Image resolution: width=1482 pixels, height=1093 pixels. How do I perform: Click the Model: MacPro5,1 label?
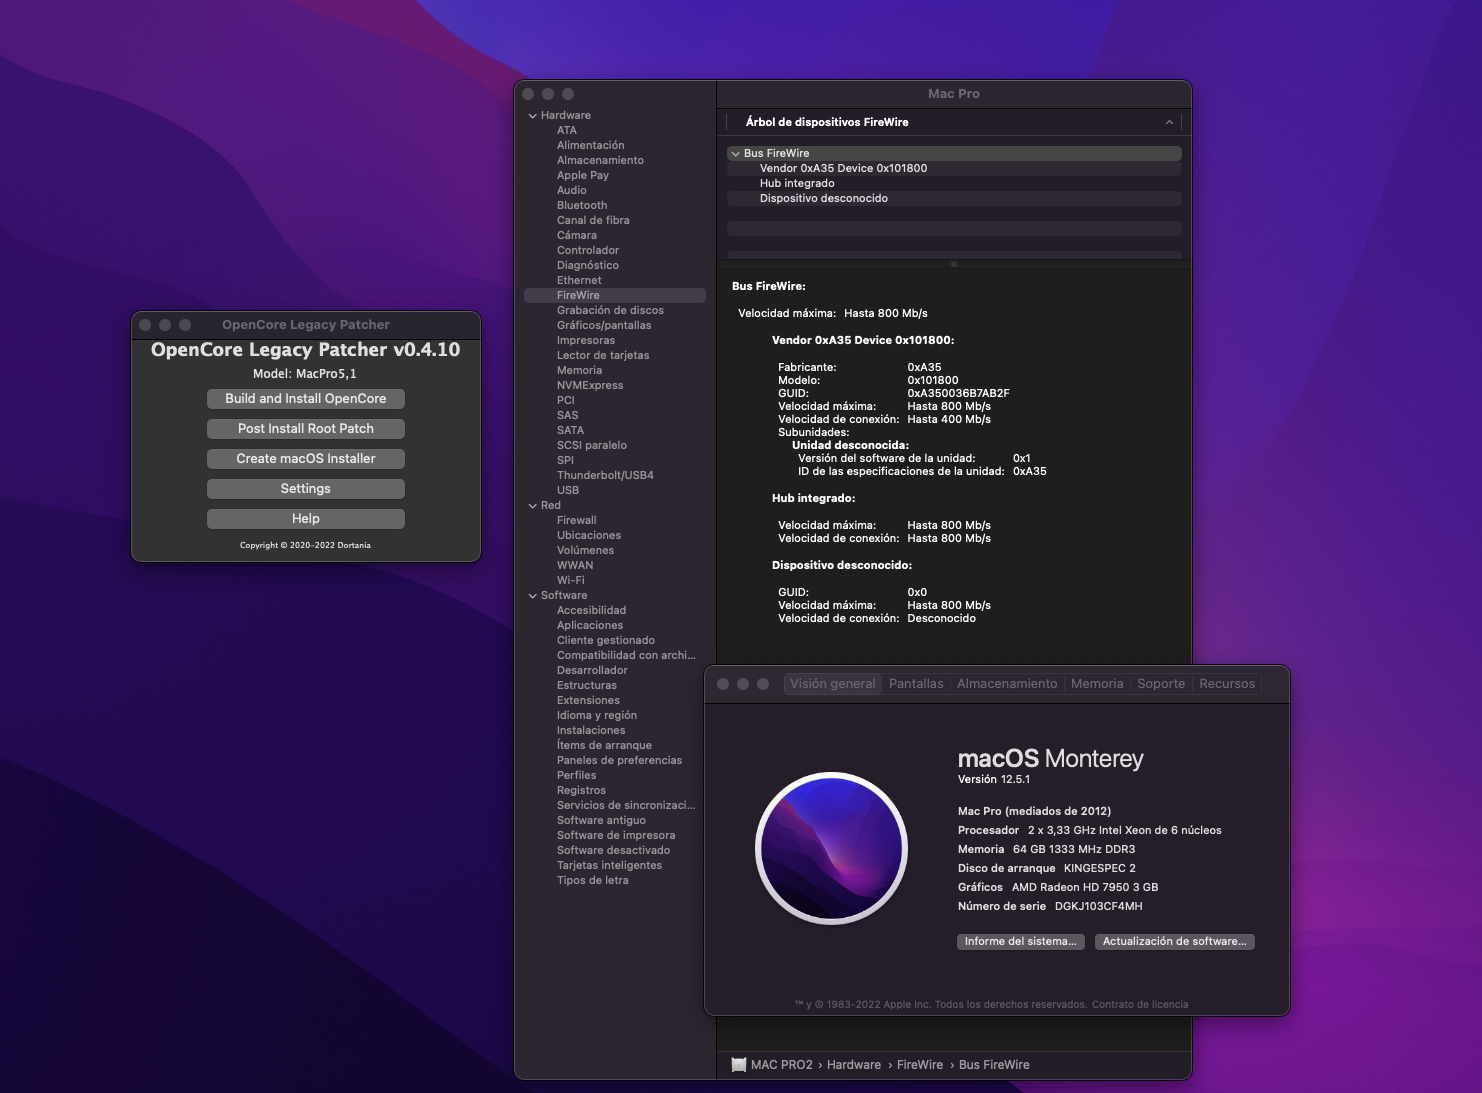(x=305, y=374)
